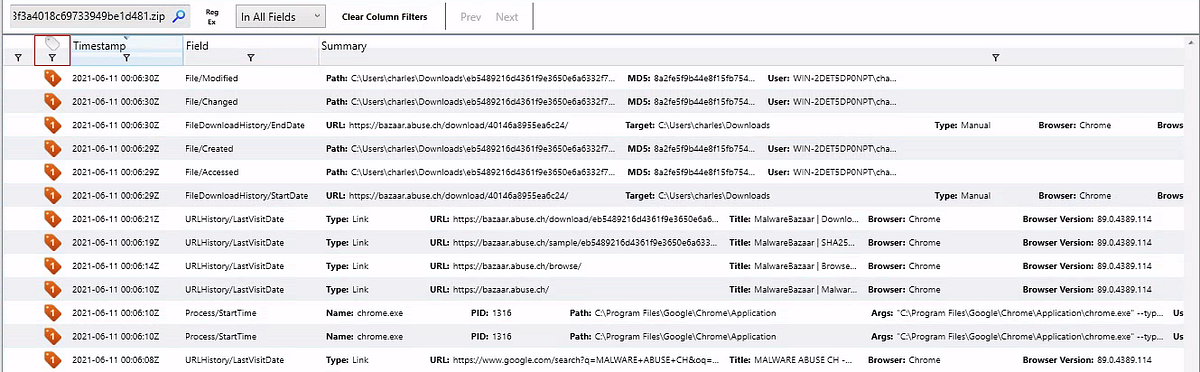Click tag icon of FileDownloadHistory/EndDate row
This screenshot has height=372, width=1200.
pos(53,124)
